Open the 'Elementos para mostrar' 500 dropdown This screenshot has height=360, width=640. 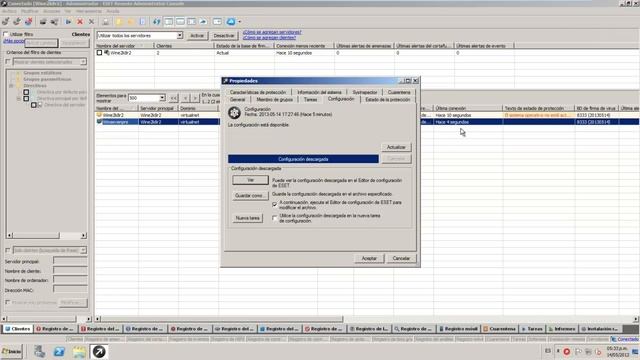point(162,98)
